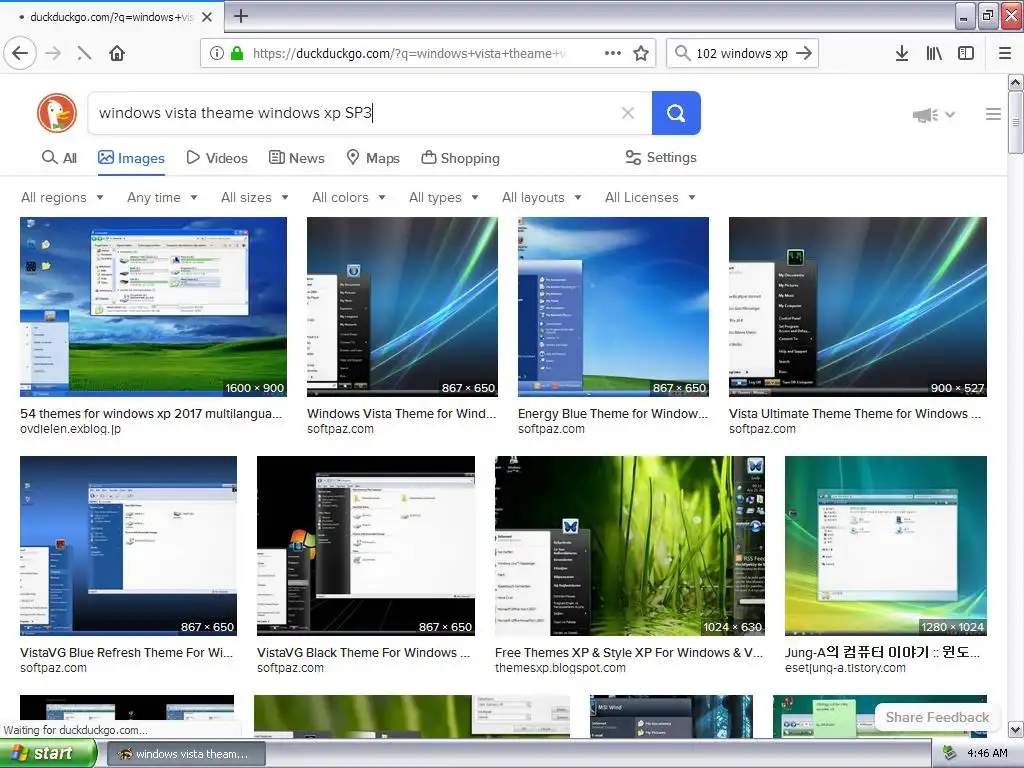This screenshot has width=1024, height=768.
Task: Switch to the Maps tab
Action: 373,158
